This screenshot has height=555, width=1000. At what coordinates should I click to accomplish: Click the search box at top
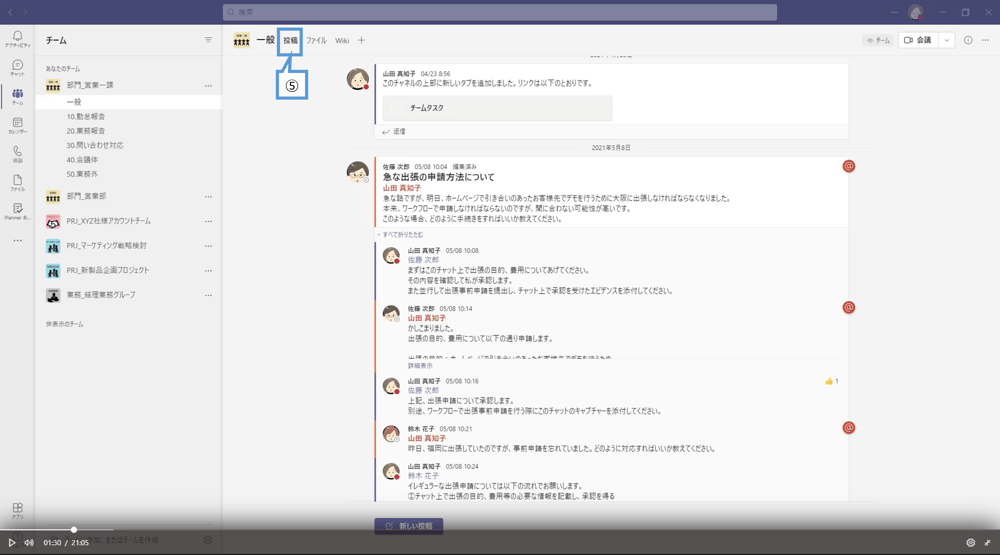tap(500, 12)
